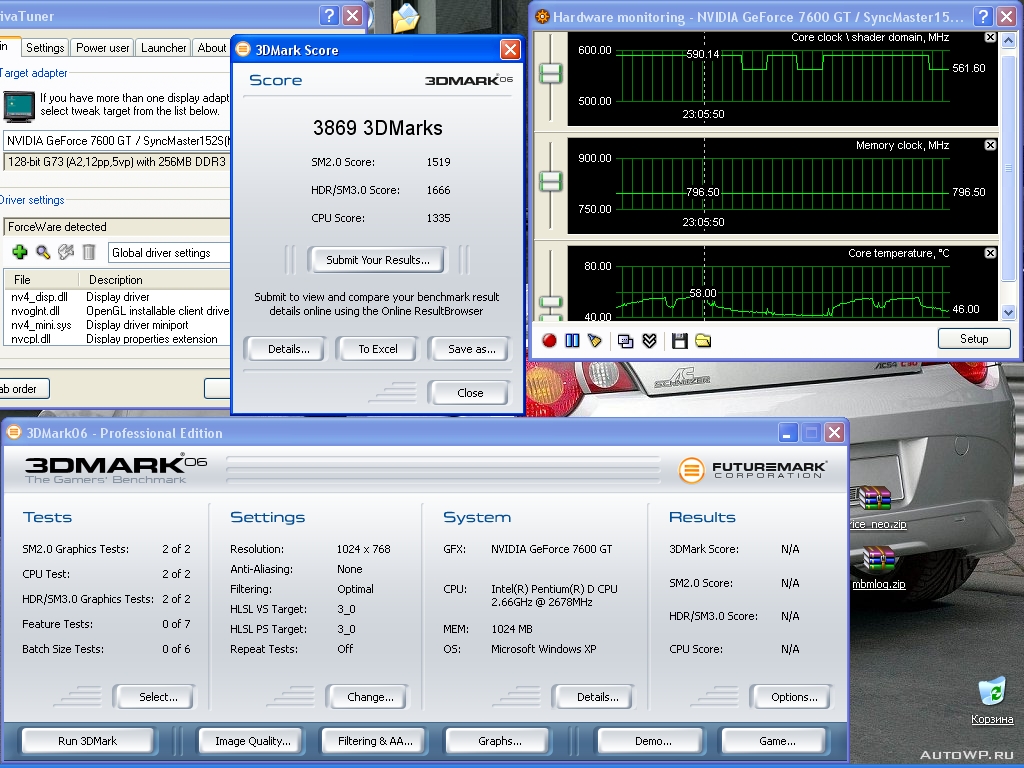Click Change under the Settings section

click(x=370, y=697)
